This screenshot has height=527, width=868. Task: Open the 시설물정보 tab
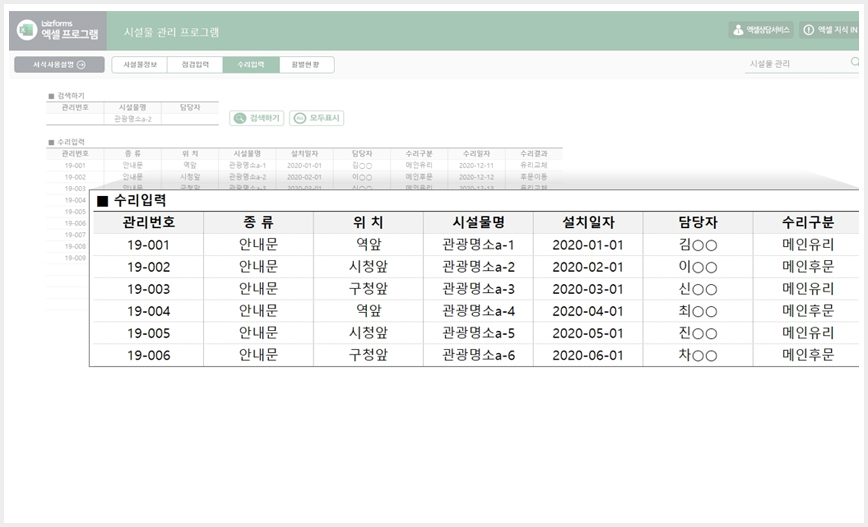(x=140, y=65)
